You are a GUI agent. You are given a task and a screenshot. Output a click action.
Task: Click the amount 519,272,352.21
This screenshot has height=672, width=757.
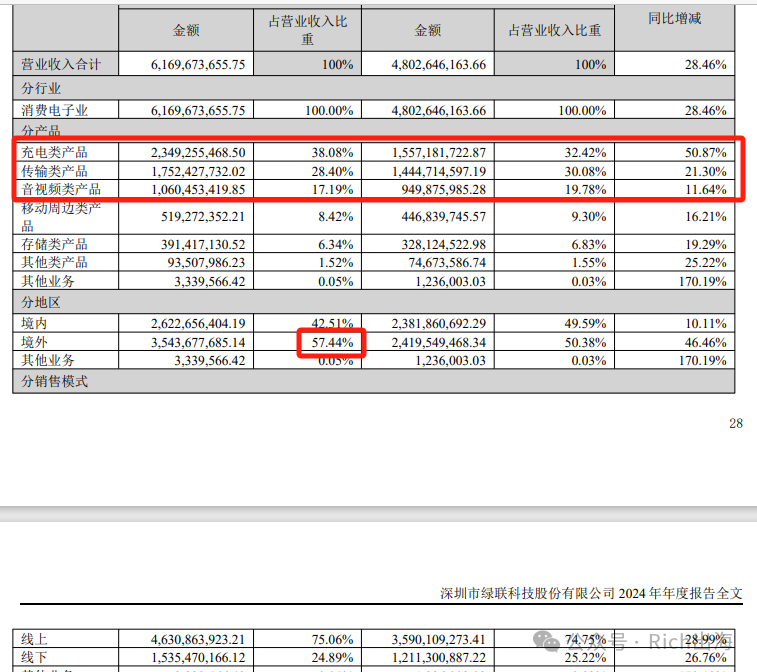(x=203, y=217)
